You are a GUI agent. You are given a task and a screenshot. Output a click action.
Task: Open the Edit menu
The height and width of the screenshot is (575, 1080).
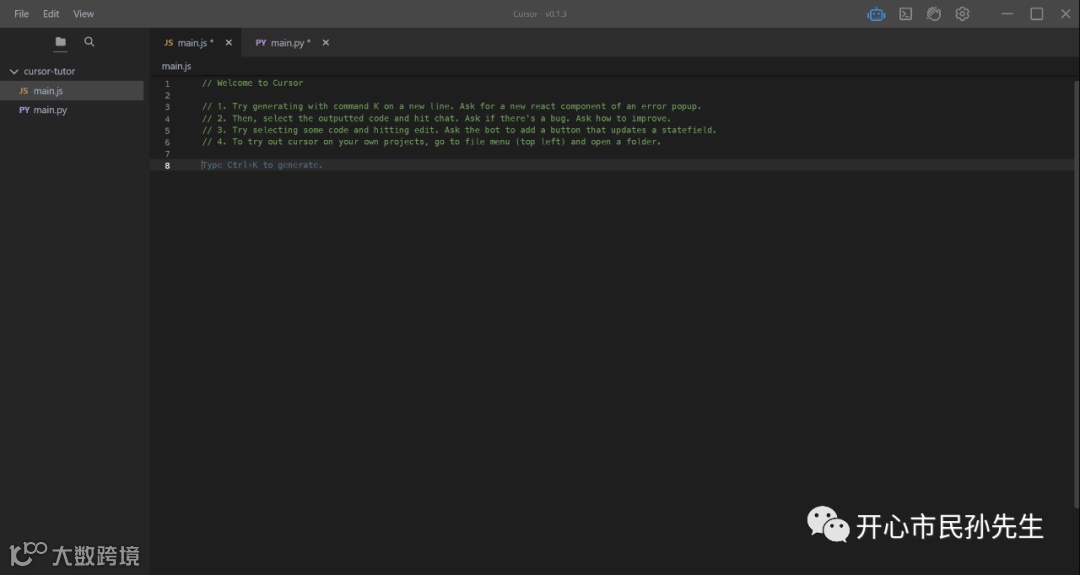[51, 14]
